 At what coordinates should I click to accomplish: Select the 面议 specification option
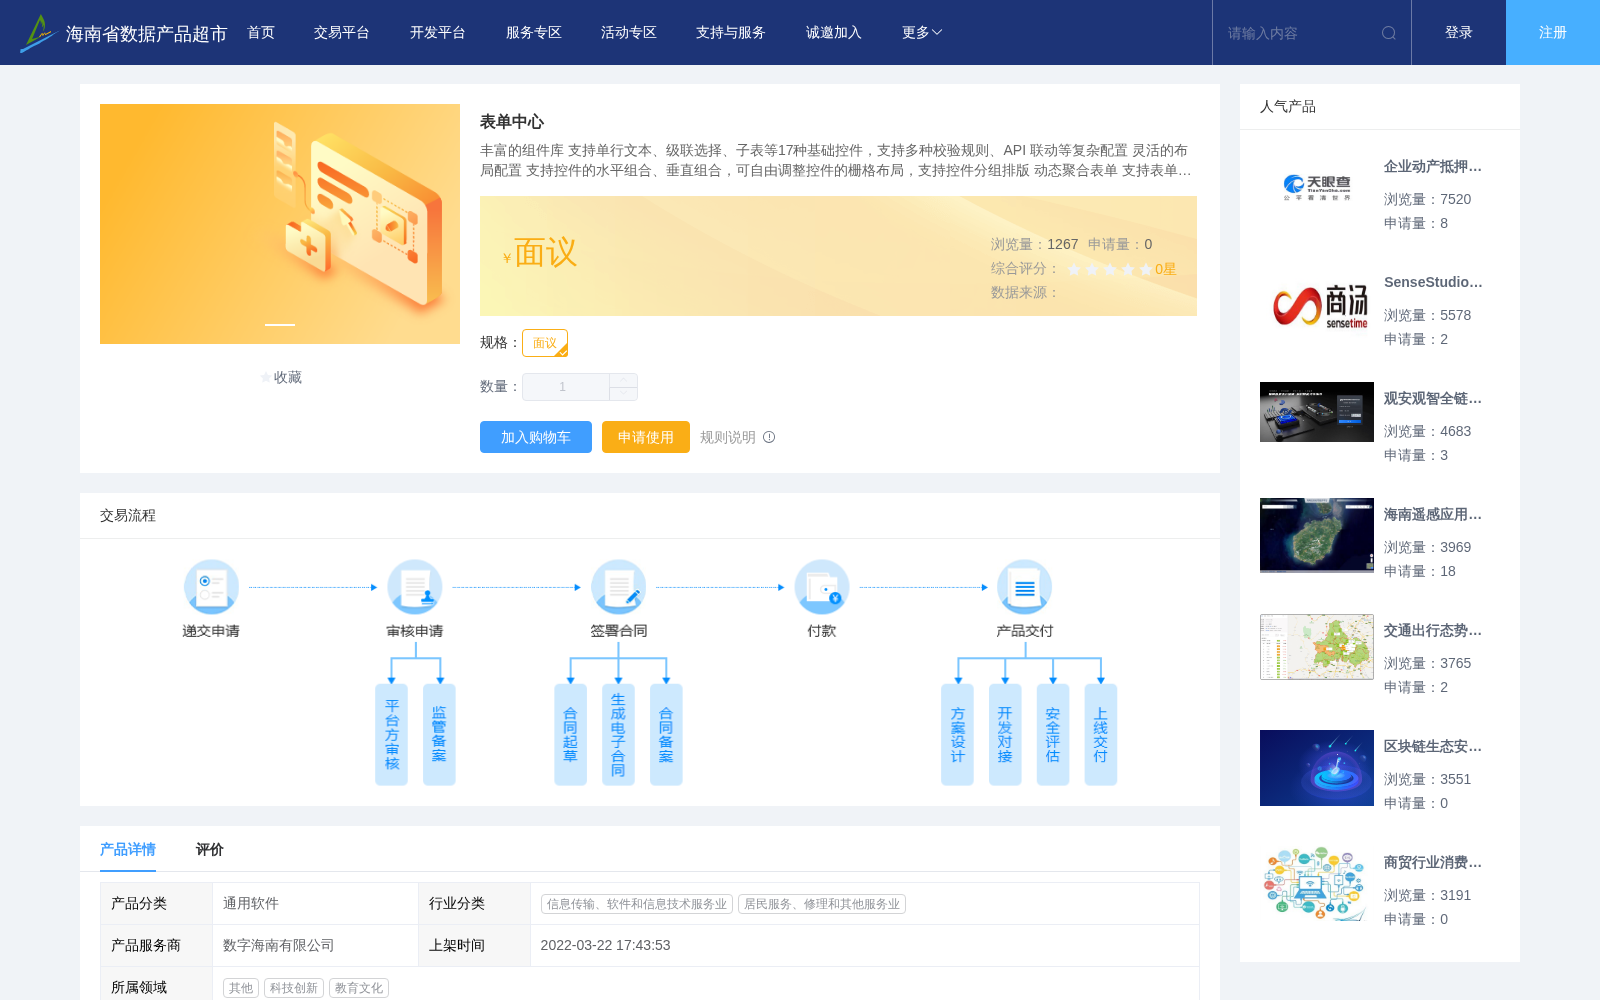pos(545,343)
